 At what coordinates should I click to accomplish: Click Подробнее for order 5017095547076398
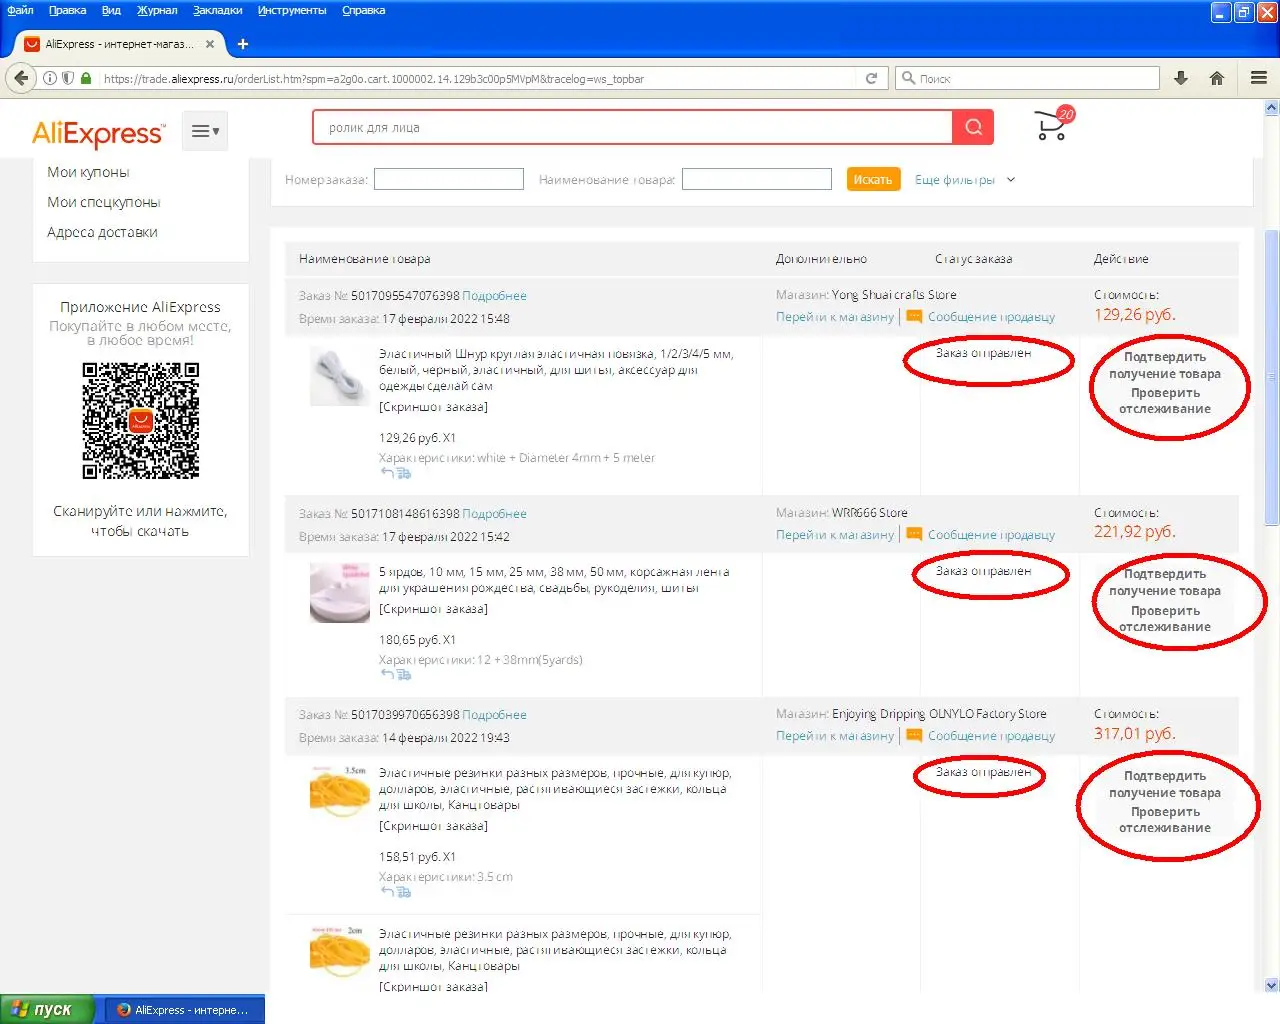coord(494,296)
